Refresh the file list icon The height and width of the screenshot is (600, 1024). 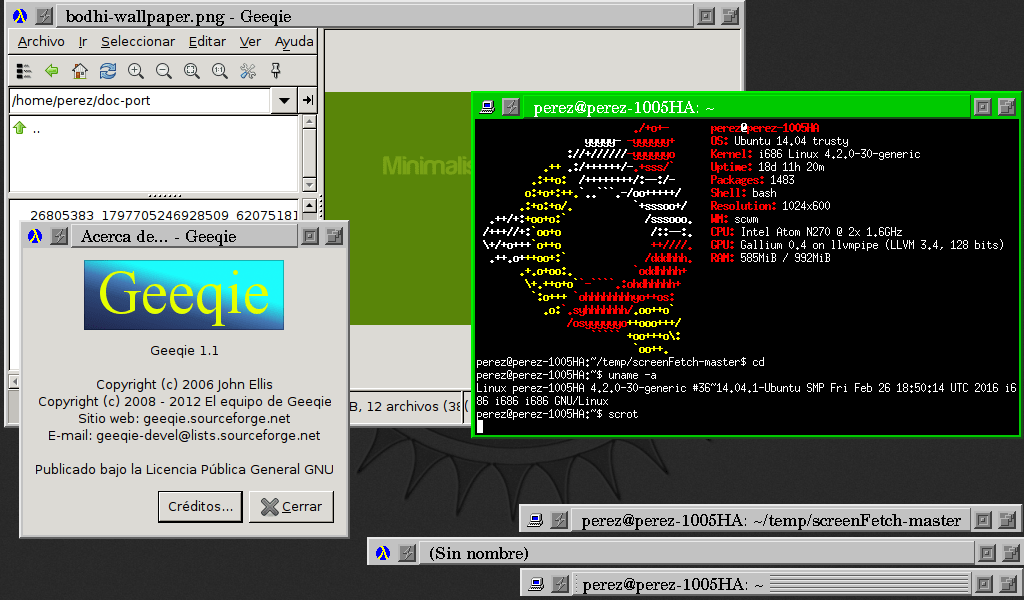coord(108,71)
